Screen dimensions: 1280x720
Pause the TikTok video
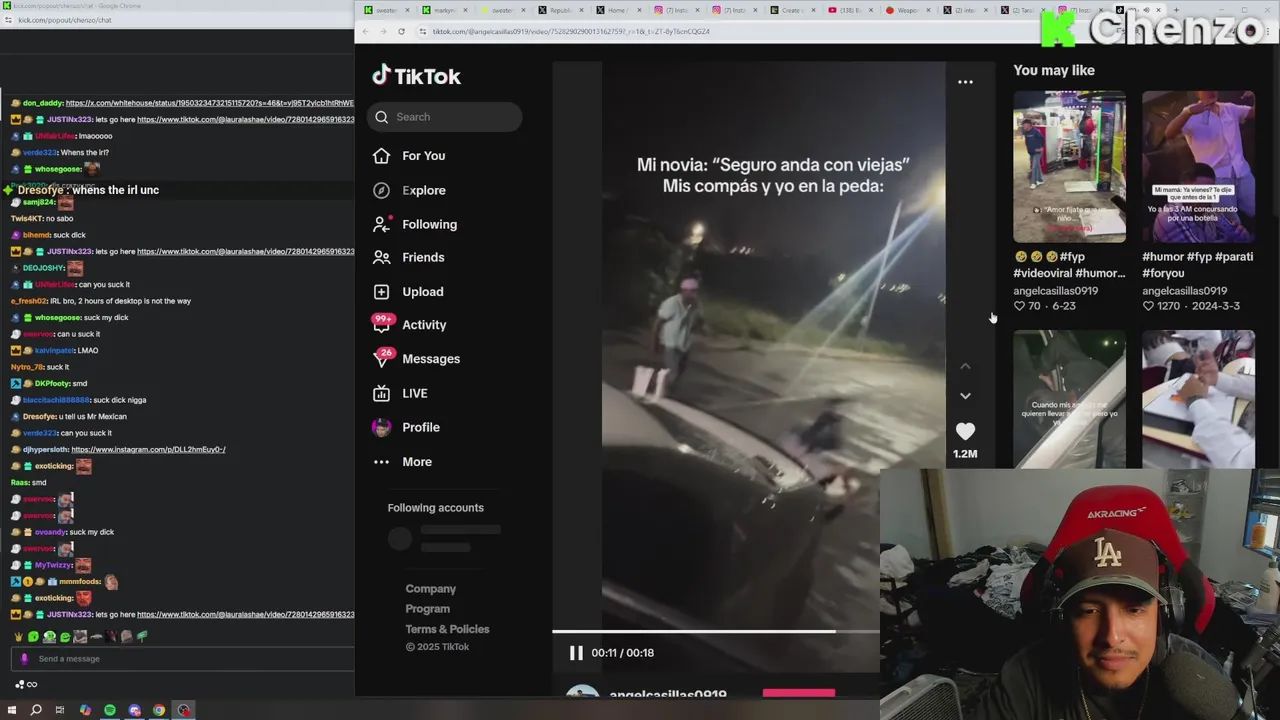(576, 653)
